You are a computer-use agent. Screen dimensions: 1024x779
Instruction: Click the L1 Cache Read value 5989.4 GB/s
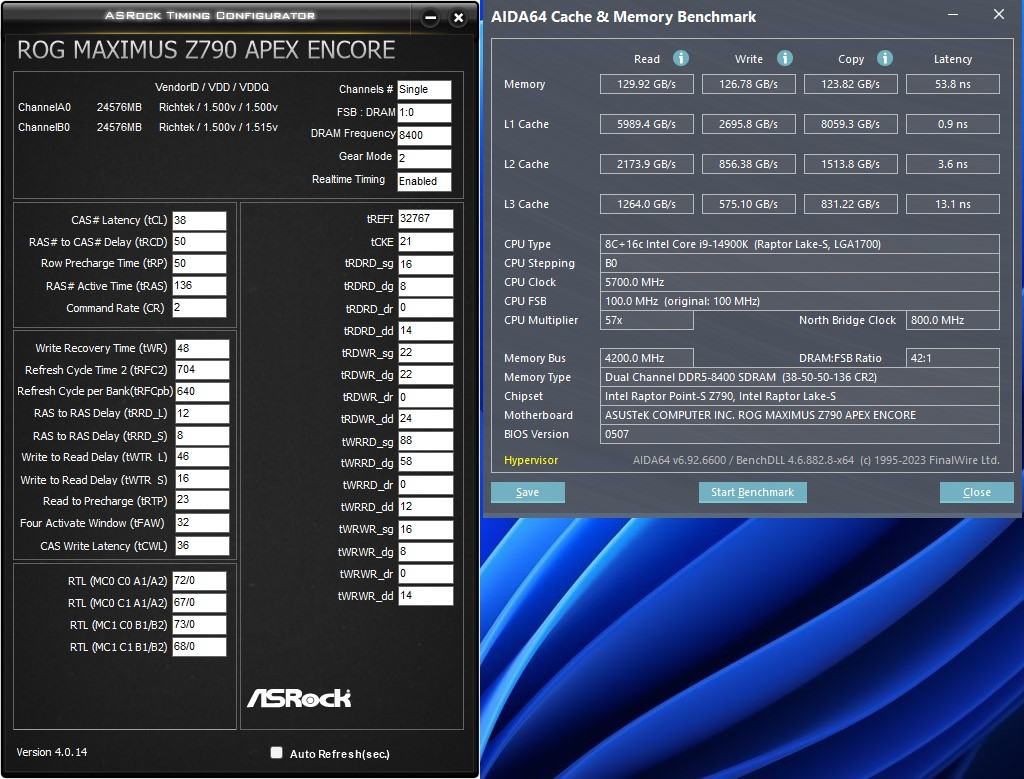pos(647,124)
